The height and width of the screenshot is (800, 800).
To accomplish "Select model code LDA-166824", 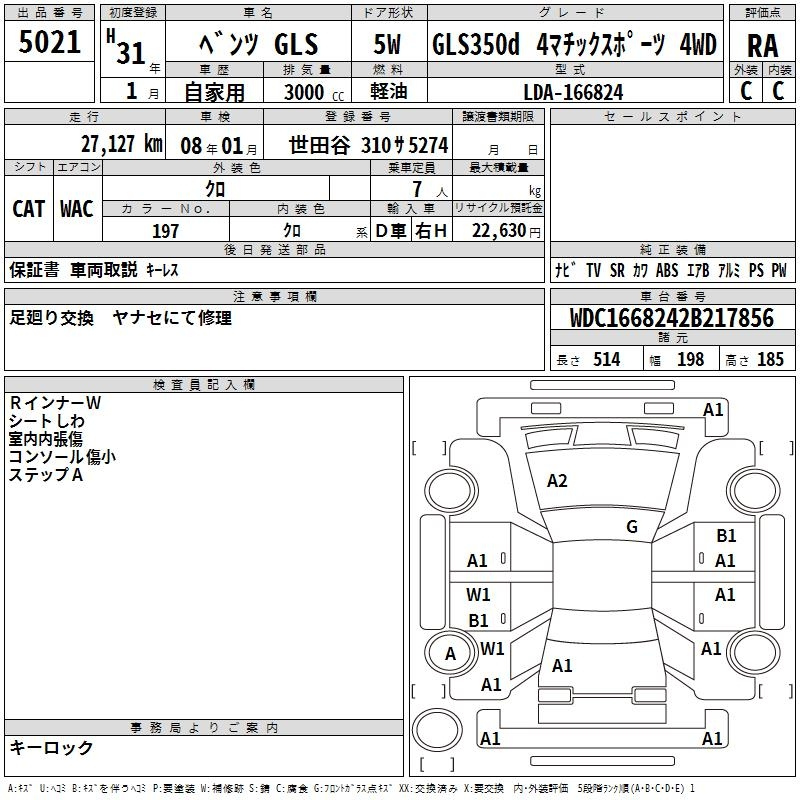I will 573,92.
